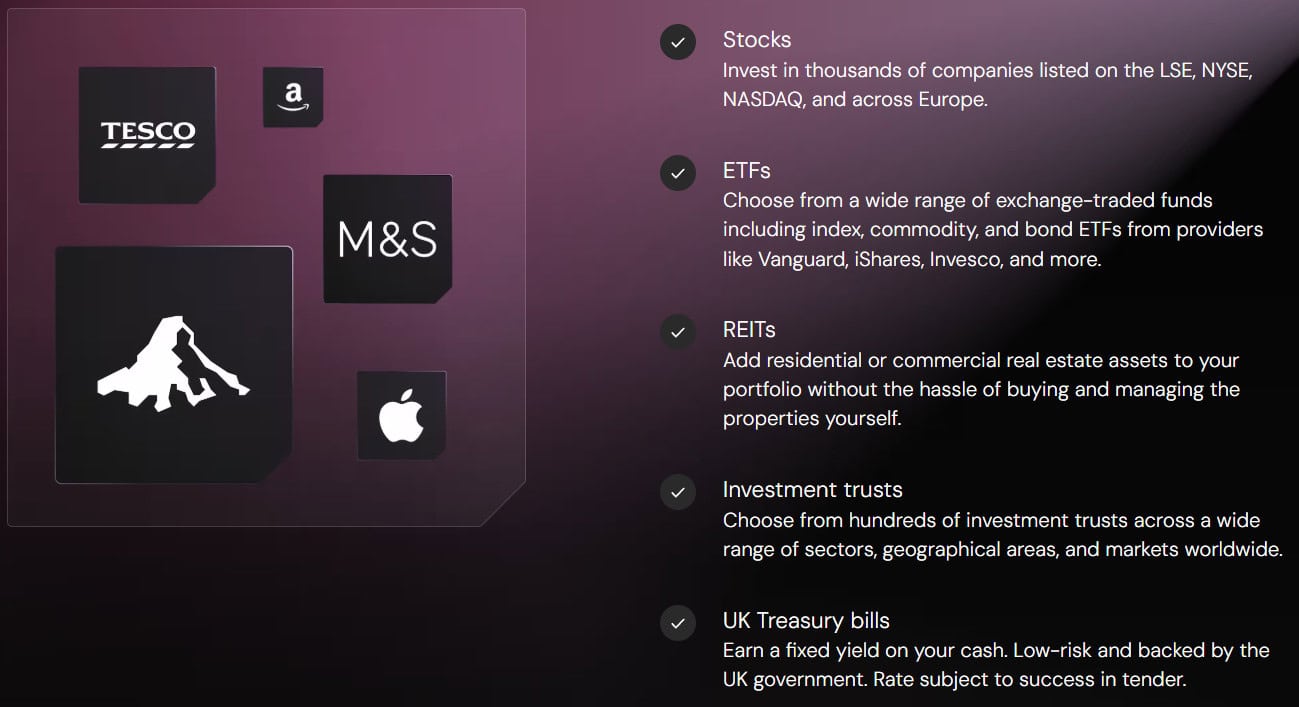The width and height of the screenshot is (1299, 707).
Task: Open the Investment trusts heading
Action: pos(812,490)
